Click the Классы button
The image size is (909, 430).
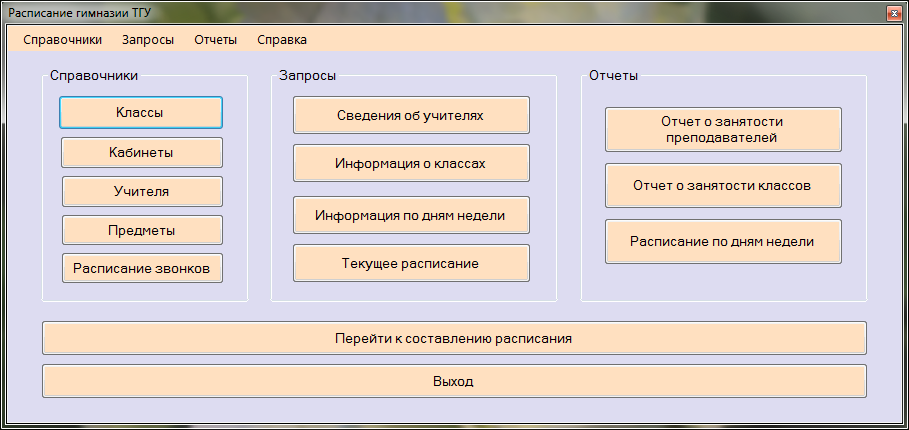[x=140, y=112]
